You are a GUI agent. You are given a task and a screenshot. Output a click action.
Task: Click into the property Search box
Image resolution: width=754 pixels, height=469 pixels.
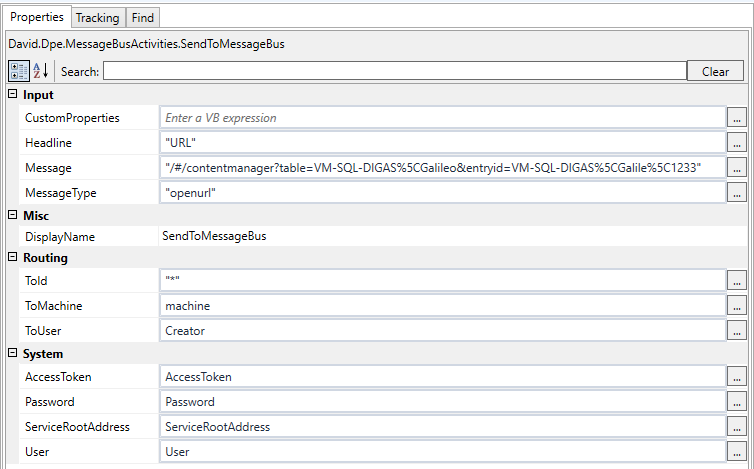394,71
